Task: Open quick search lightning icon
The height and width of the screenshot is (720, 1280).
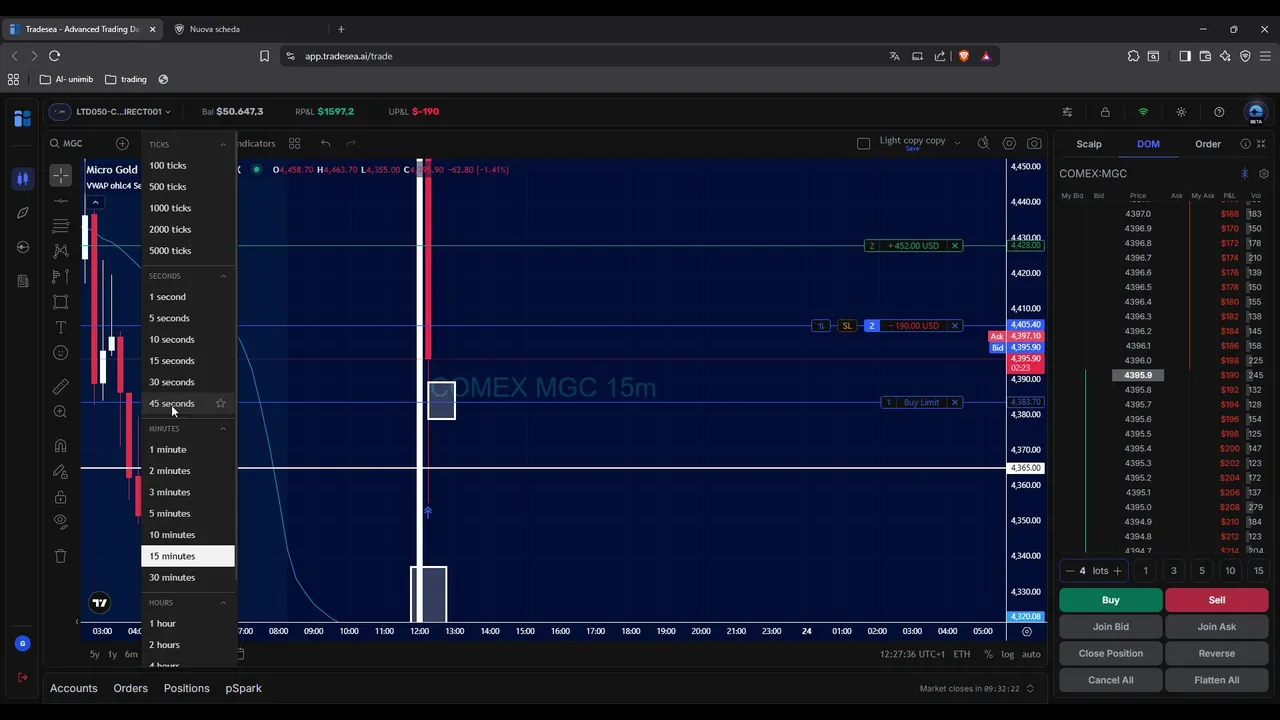Action: (983, 144)
